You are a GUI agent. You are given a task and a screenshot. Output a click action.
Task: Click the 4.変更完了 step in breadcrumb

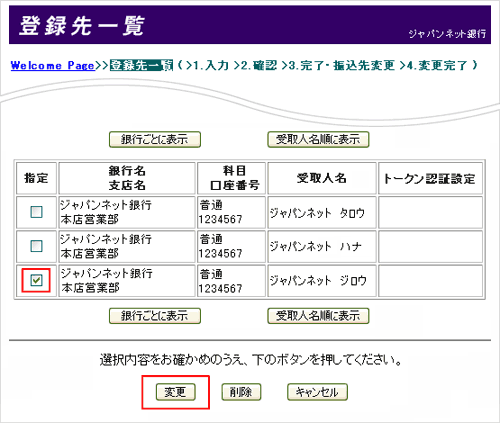(x=434, y=65)
